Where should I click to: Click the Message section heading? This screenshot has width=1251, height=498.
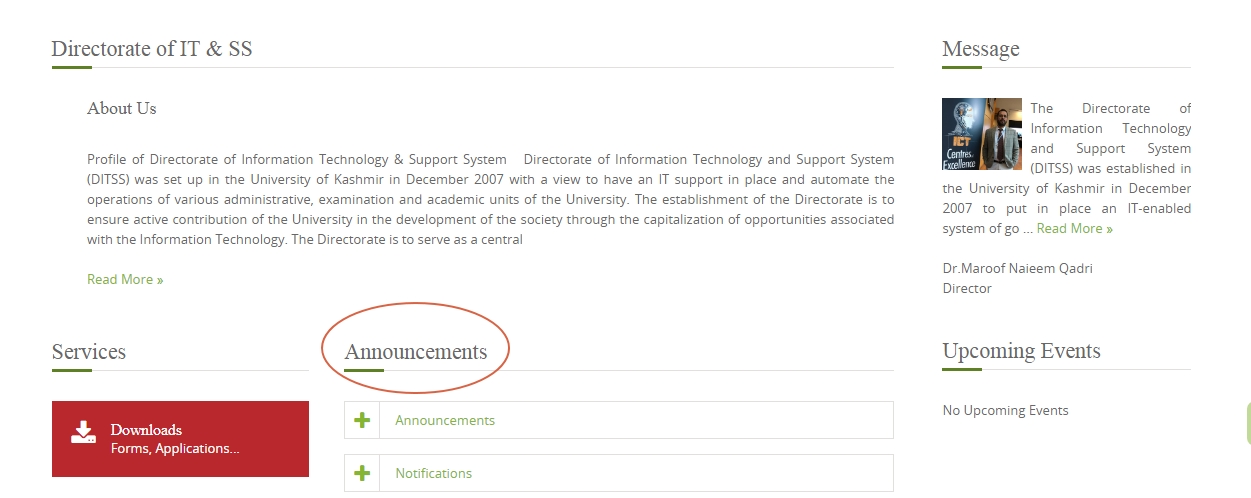coord(980,49)
